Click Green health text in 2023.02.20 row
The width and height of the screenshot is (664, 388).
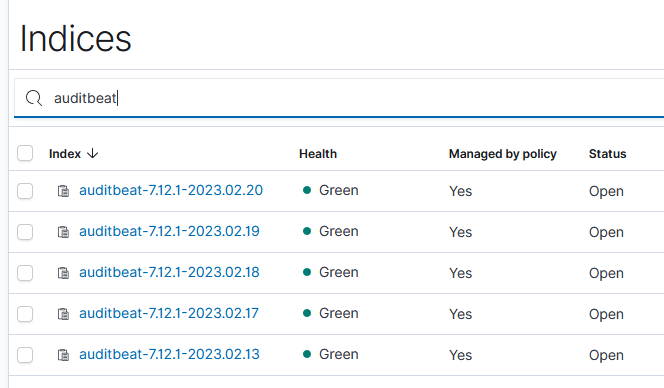point(339,190)
